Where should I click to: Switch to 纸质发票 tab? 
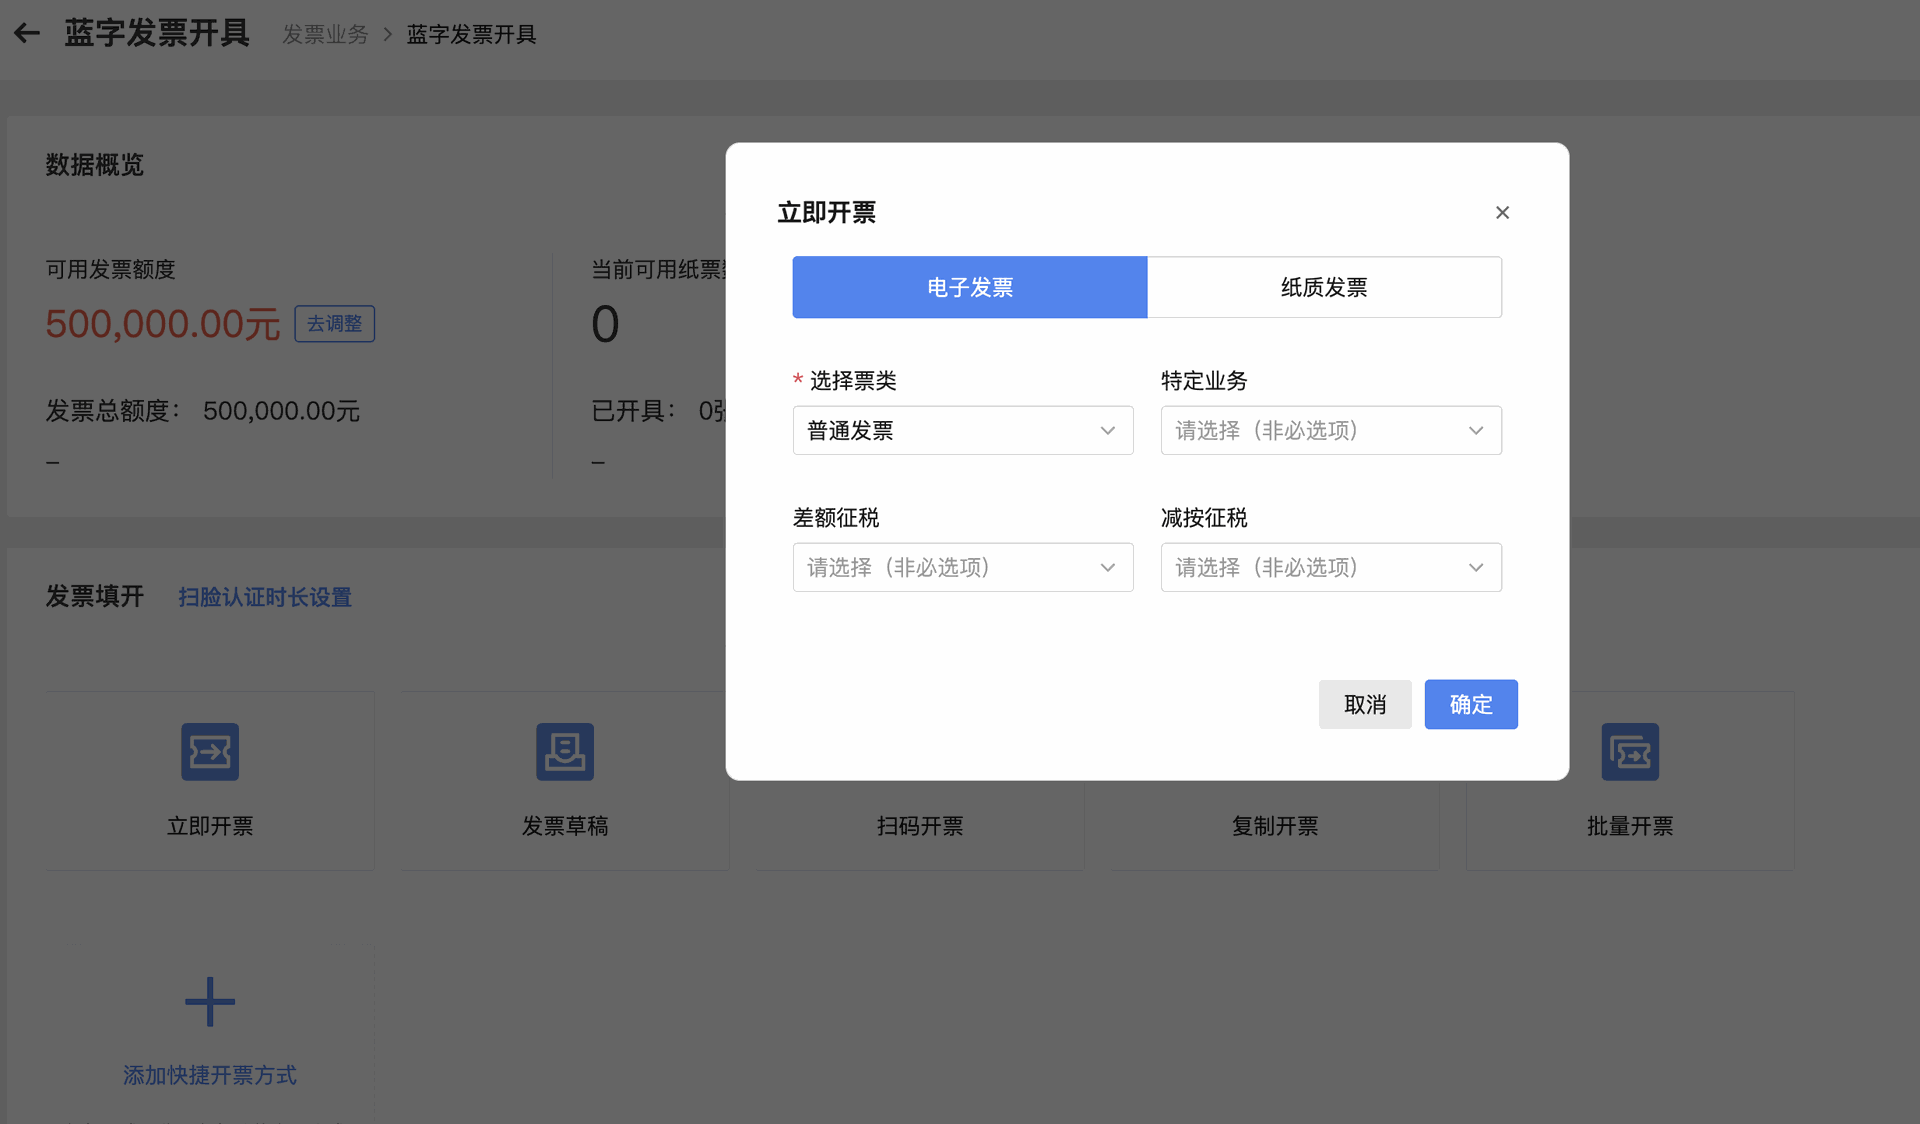coord(1323,288)
